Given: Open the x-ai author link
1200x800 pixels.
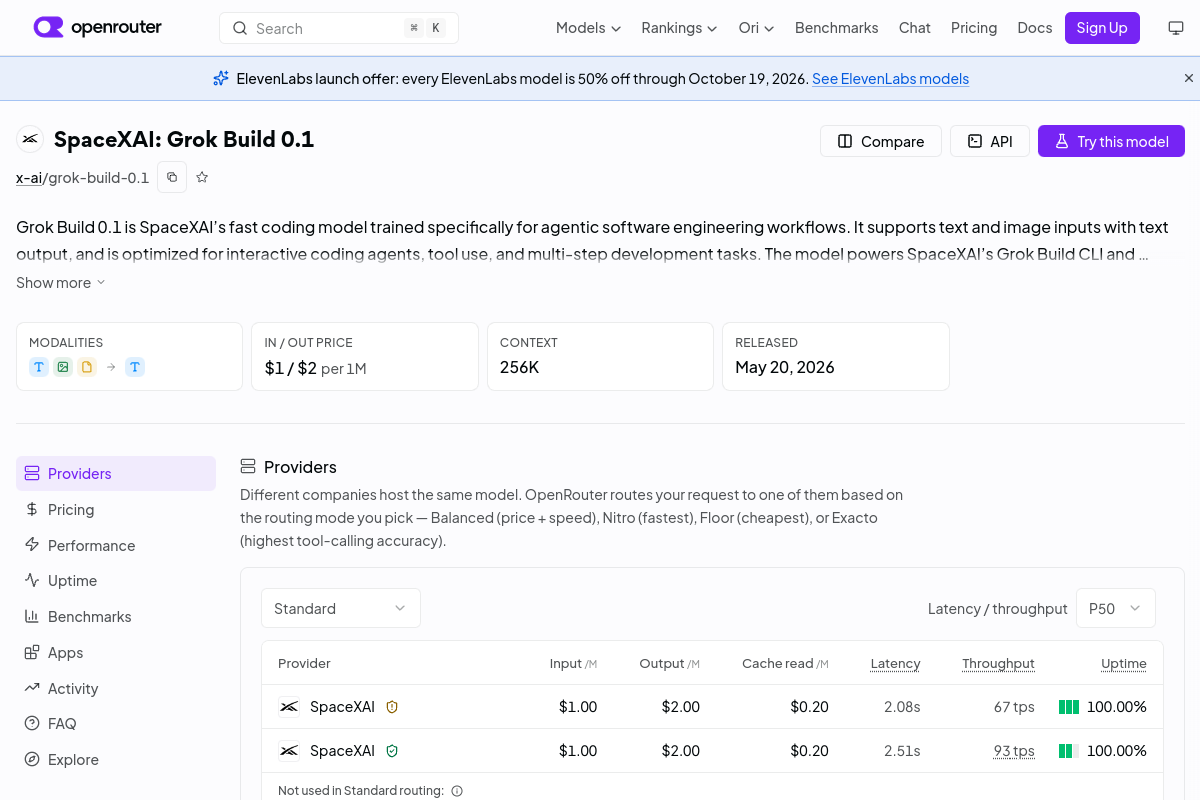Looking at the screenshot, I should (29, 178).
